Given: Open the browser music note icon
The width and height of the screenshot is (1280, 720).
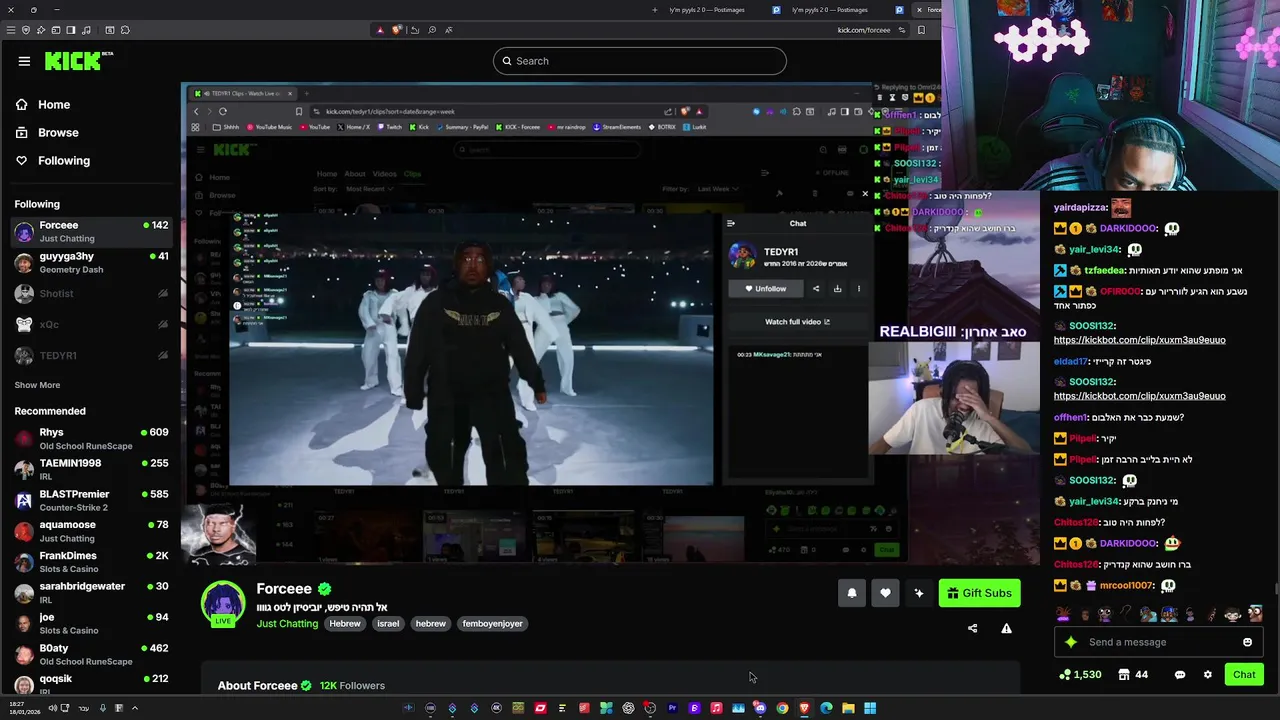Looking at the screenshot, I should click(86, 30).
